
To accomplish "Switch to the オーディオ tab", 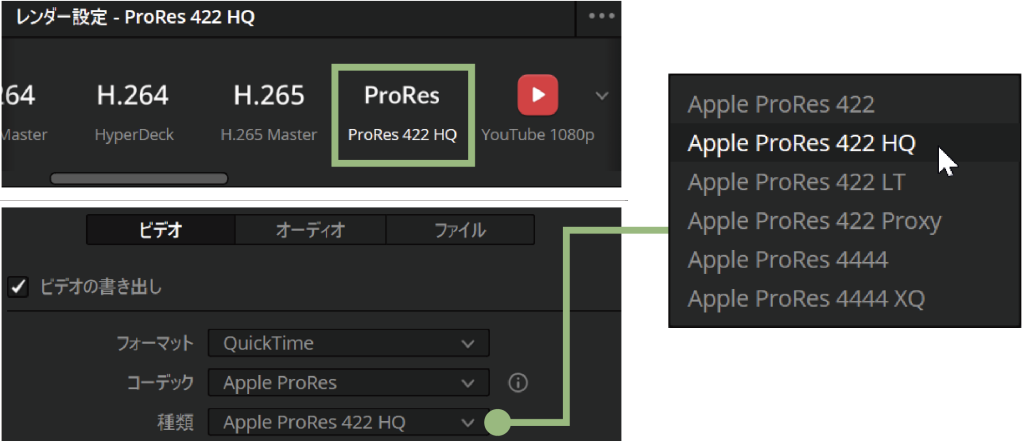I will [x=310, y=230].
